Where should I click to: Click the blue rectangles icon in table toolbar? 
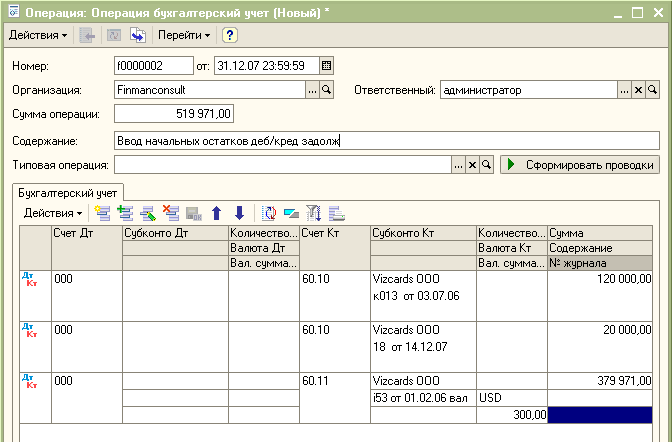[291, 213]
